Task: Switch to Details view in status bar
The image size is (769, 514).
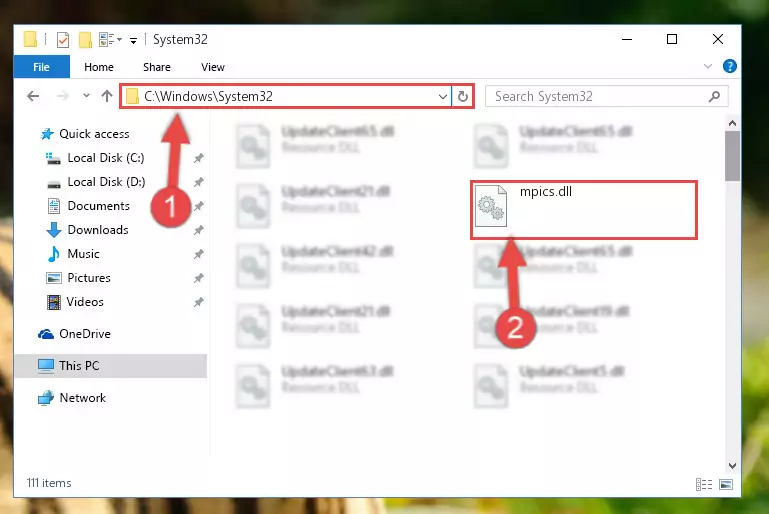Action: [704, 485]
